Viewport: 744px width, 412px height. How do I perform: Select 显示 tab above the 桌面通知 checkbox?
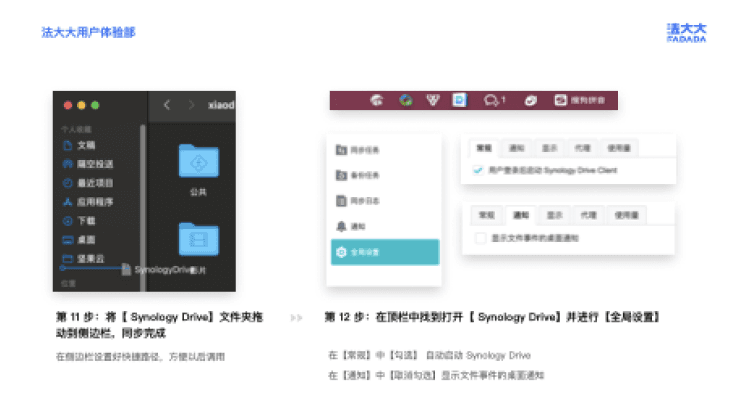[x=554, y=215]
